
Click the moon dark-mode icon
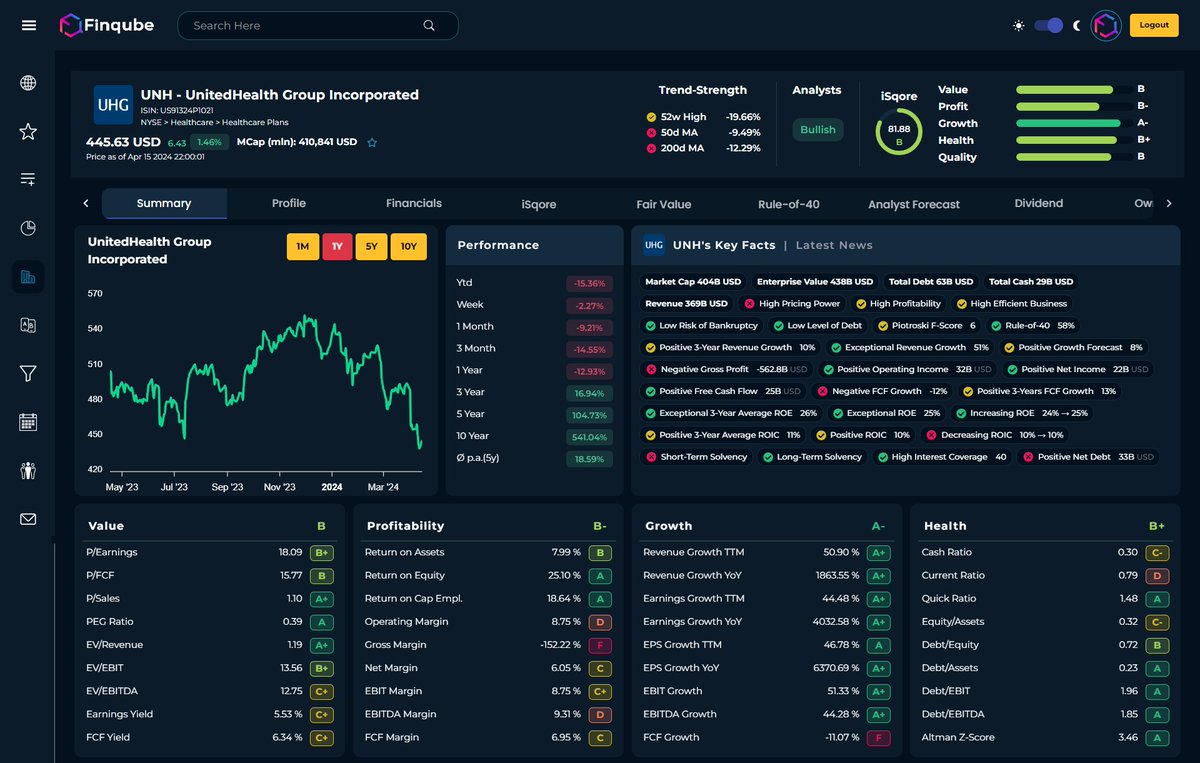coord(1077,25)
